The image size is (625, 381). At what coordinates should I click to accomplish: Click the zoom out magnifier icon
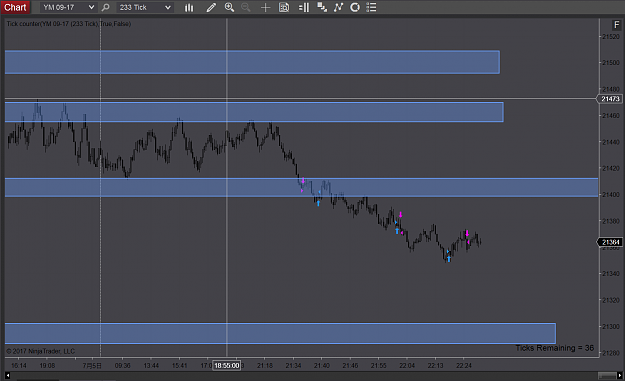click(246, 7)
